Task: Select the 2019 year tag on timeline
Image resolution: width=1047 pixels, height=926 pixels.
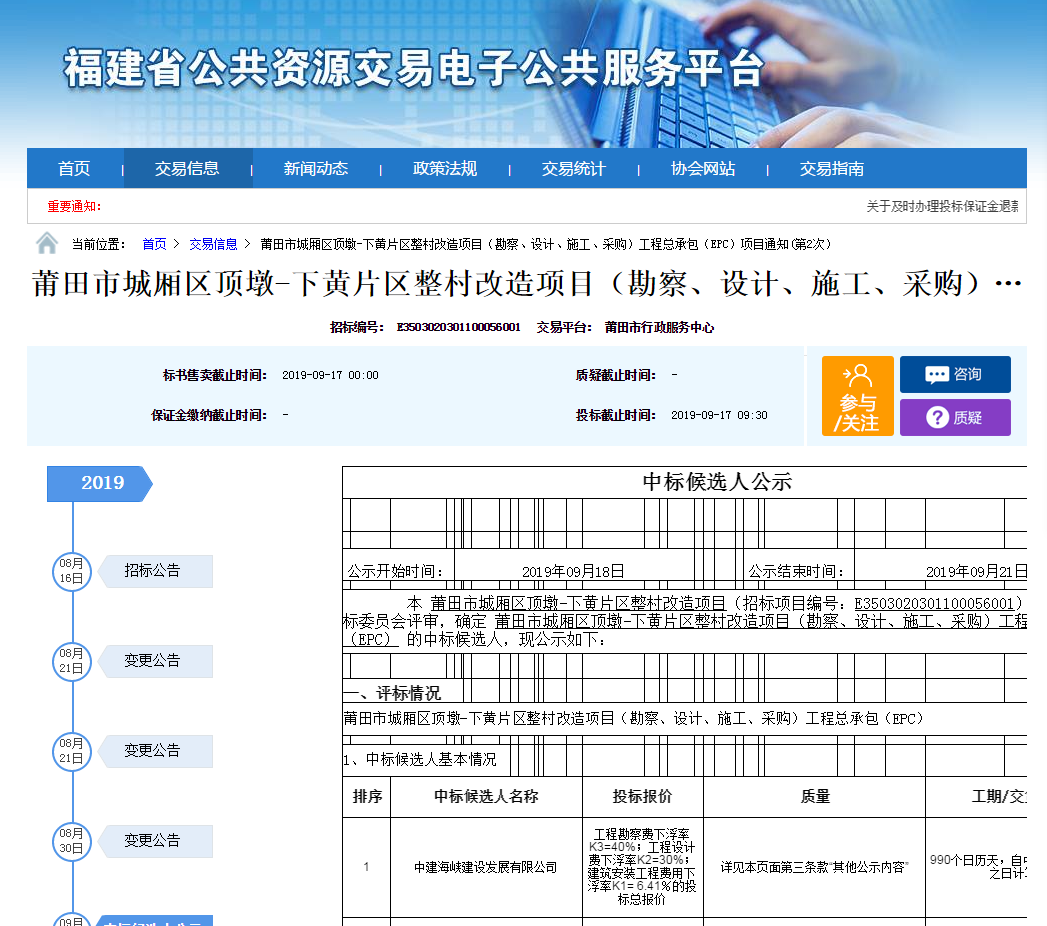Action: 100,483
